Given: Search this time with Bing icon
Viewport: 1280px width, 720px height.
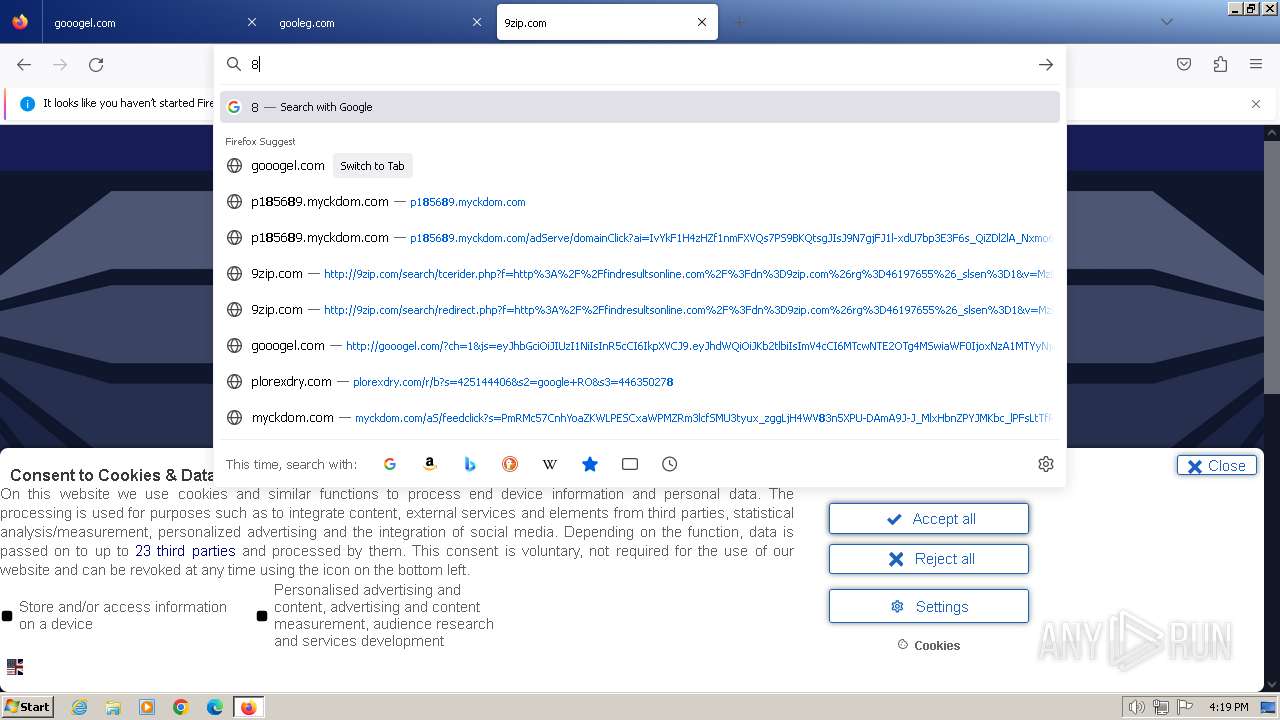Looking at the screenshot, I should coord(470,464).
